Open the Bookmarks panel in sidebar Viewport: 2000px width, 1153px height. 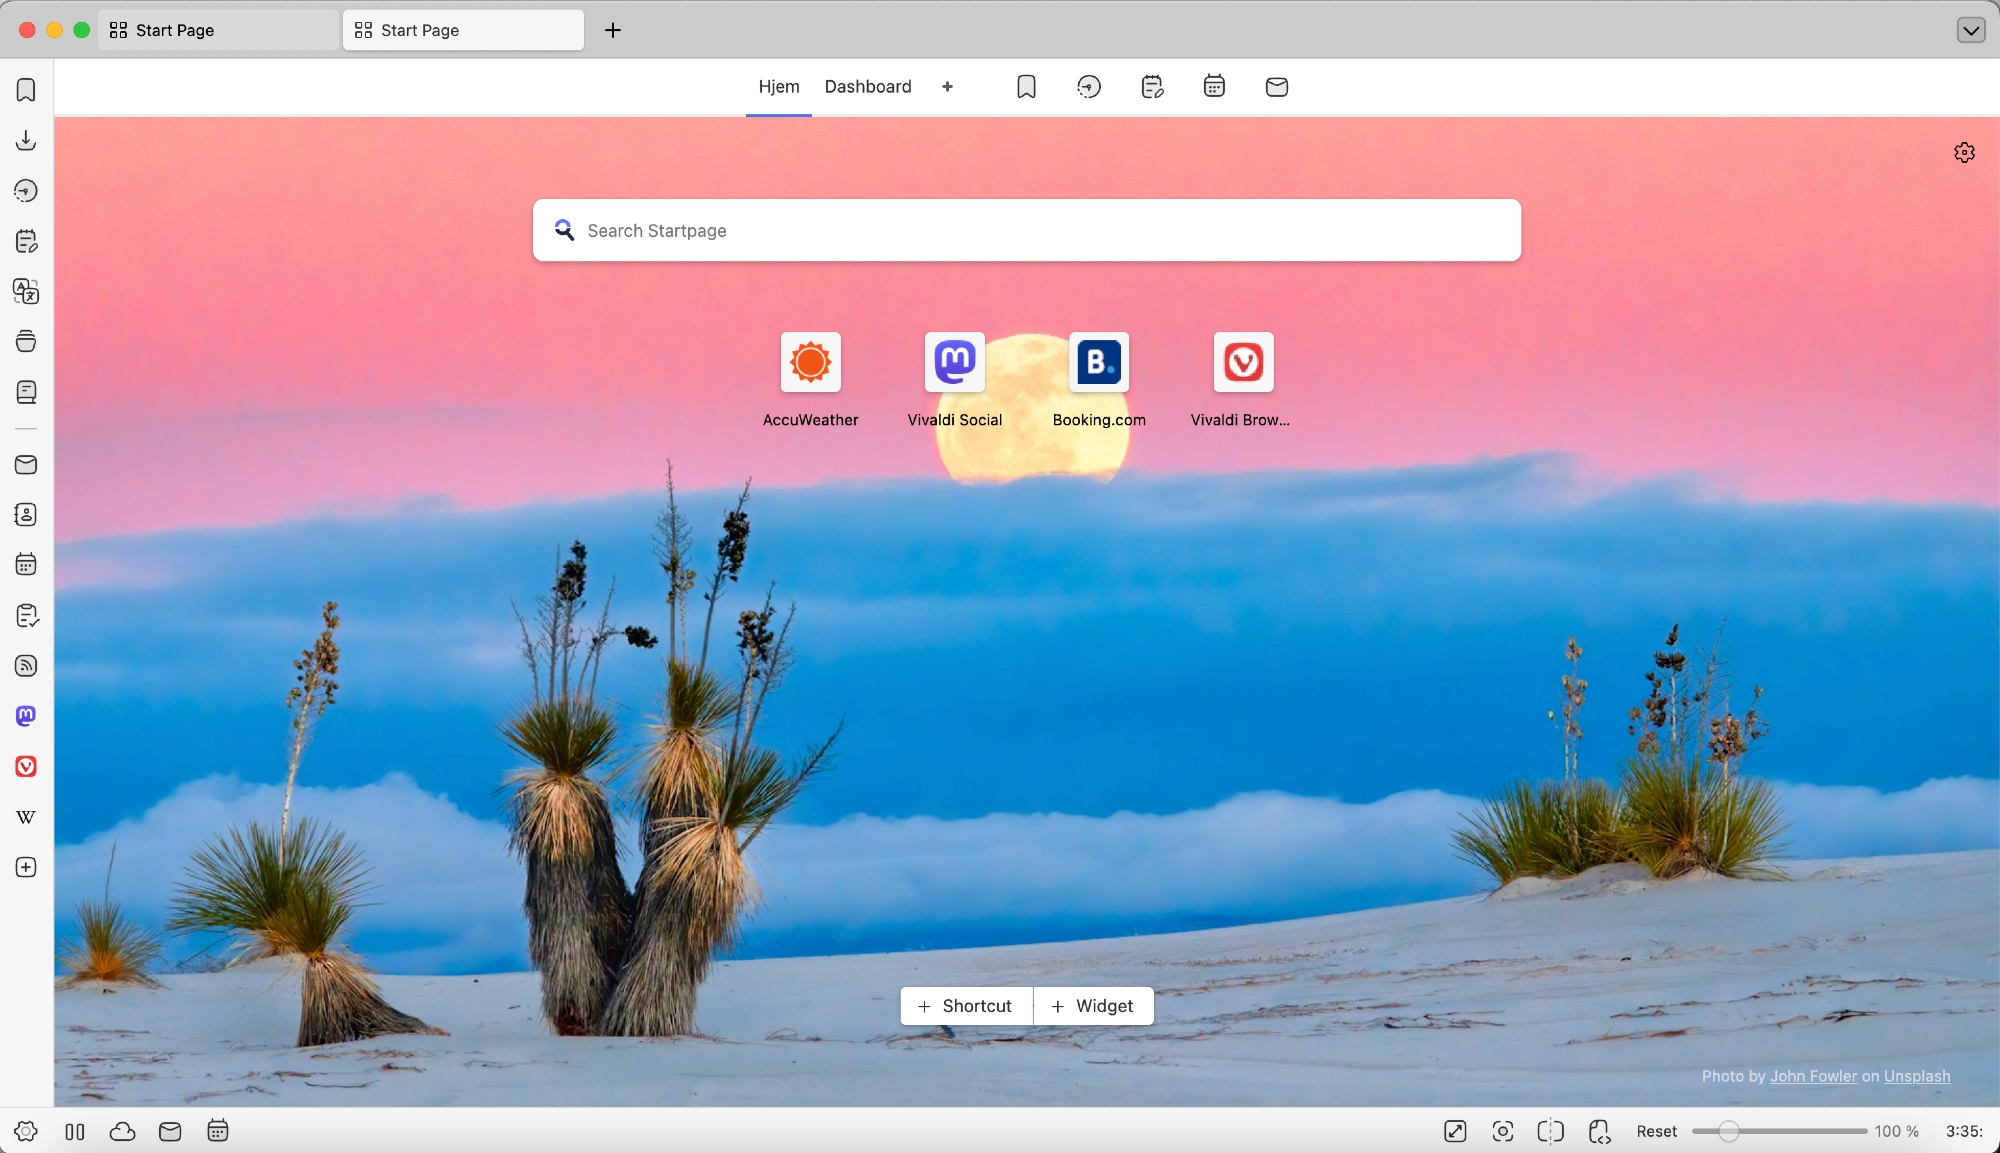click(26, 90)
